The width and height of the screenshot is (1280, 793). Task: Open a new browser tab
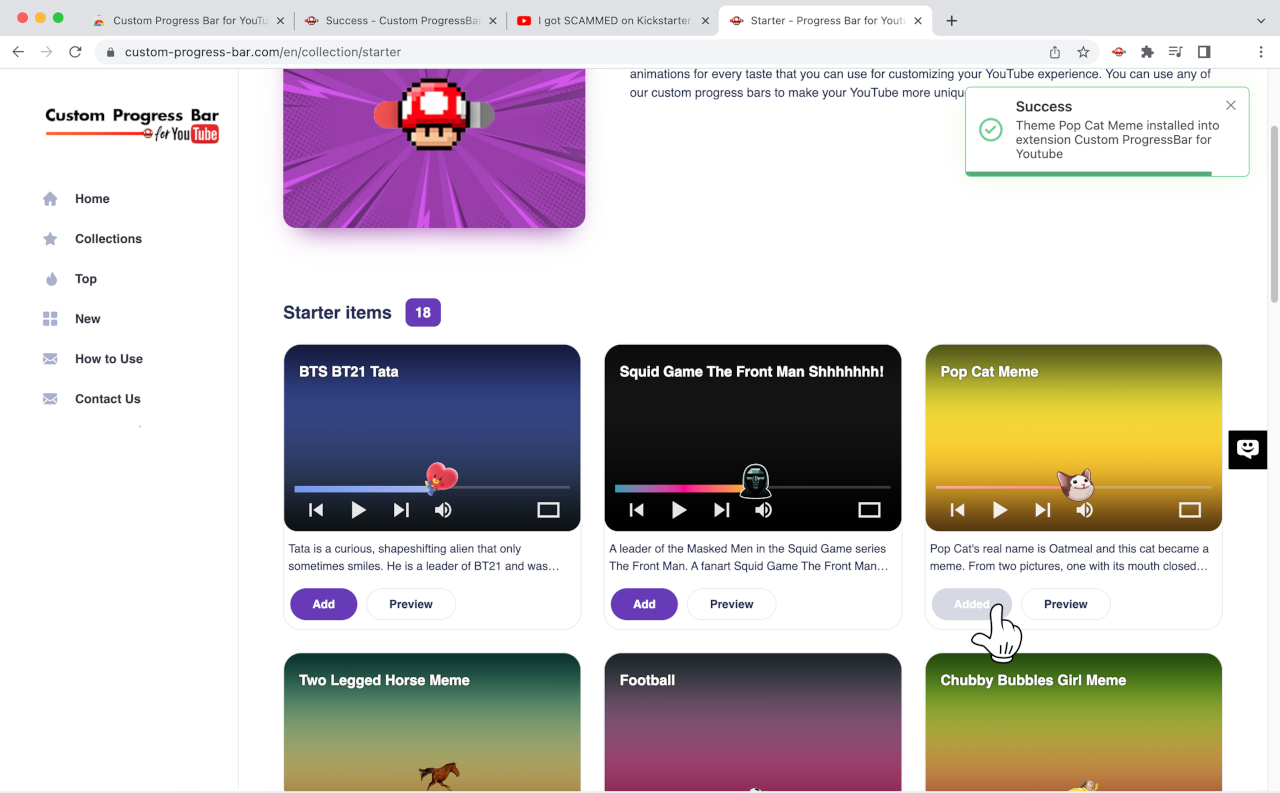[x=951, y=20]
